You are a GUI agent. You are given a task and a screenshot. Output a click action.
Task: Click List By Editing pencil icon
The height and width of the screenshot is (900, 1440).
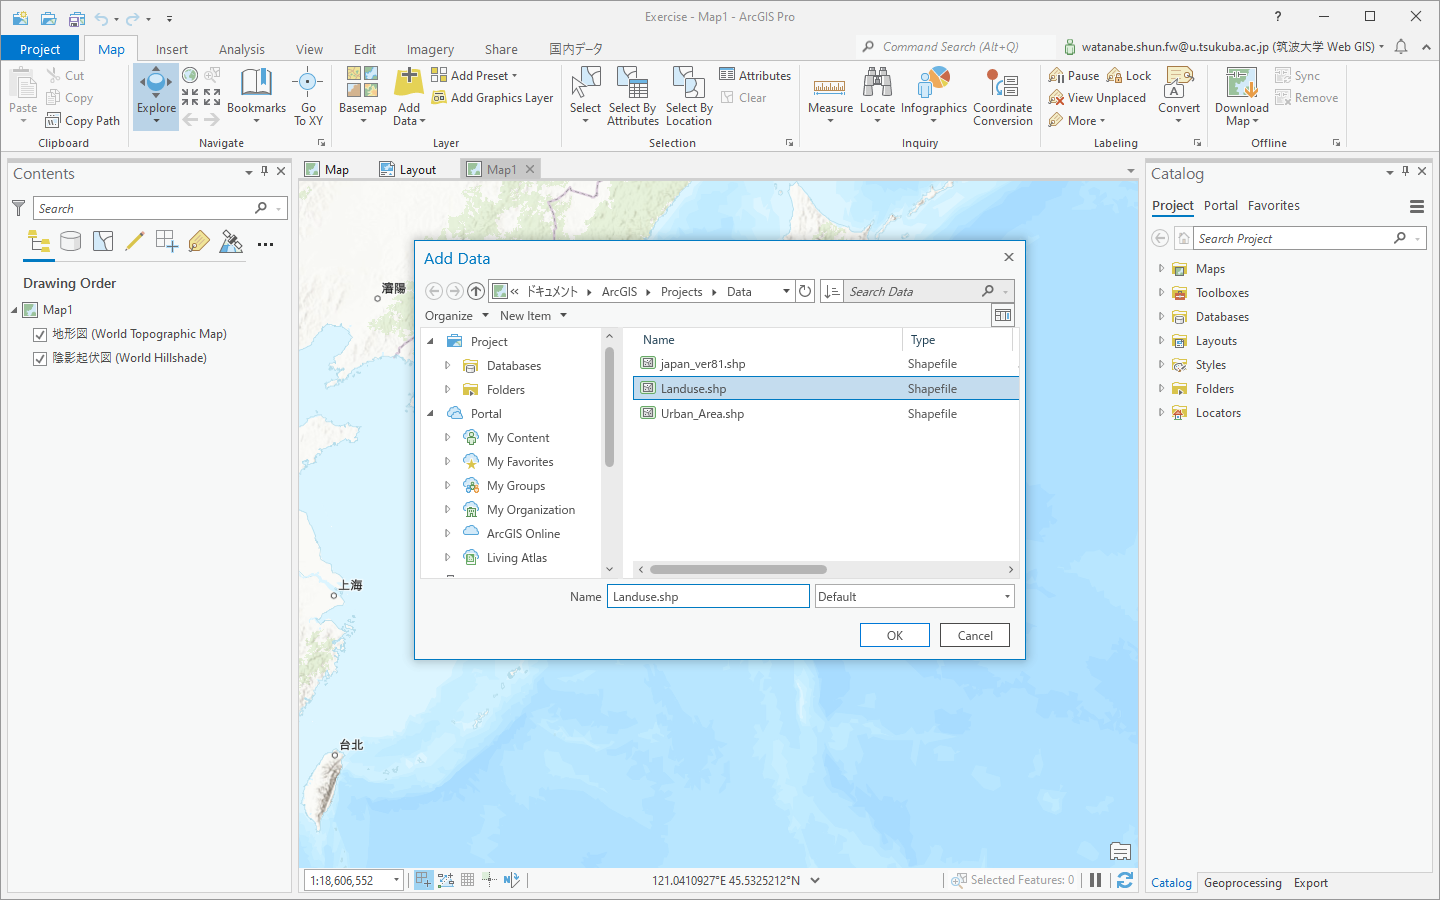click(135, 241)
